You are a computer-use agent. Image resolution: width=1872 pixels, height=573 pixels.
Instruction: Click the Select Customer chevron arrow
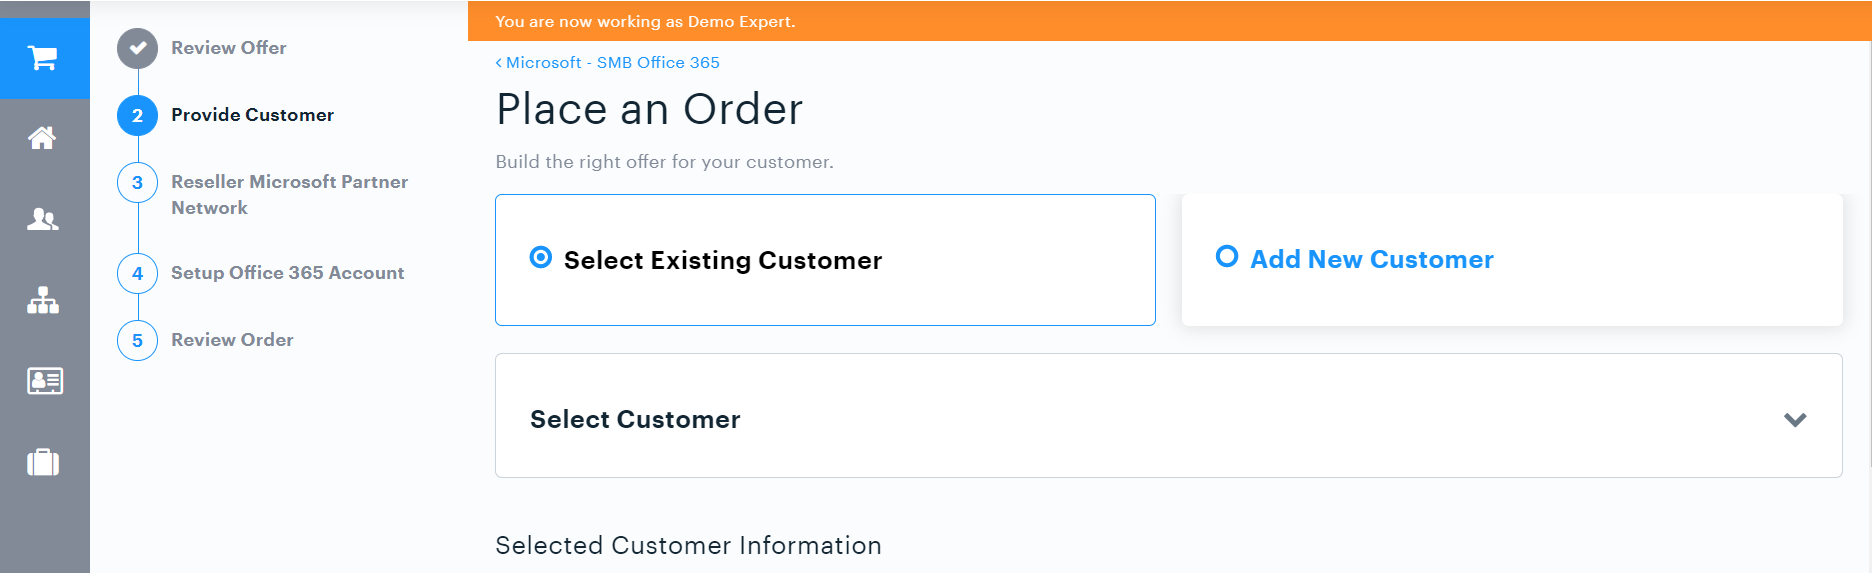pos(1795,420)
